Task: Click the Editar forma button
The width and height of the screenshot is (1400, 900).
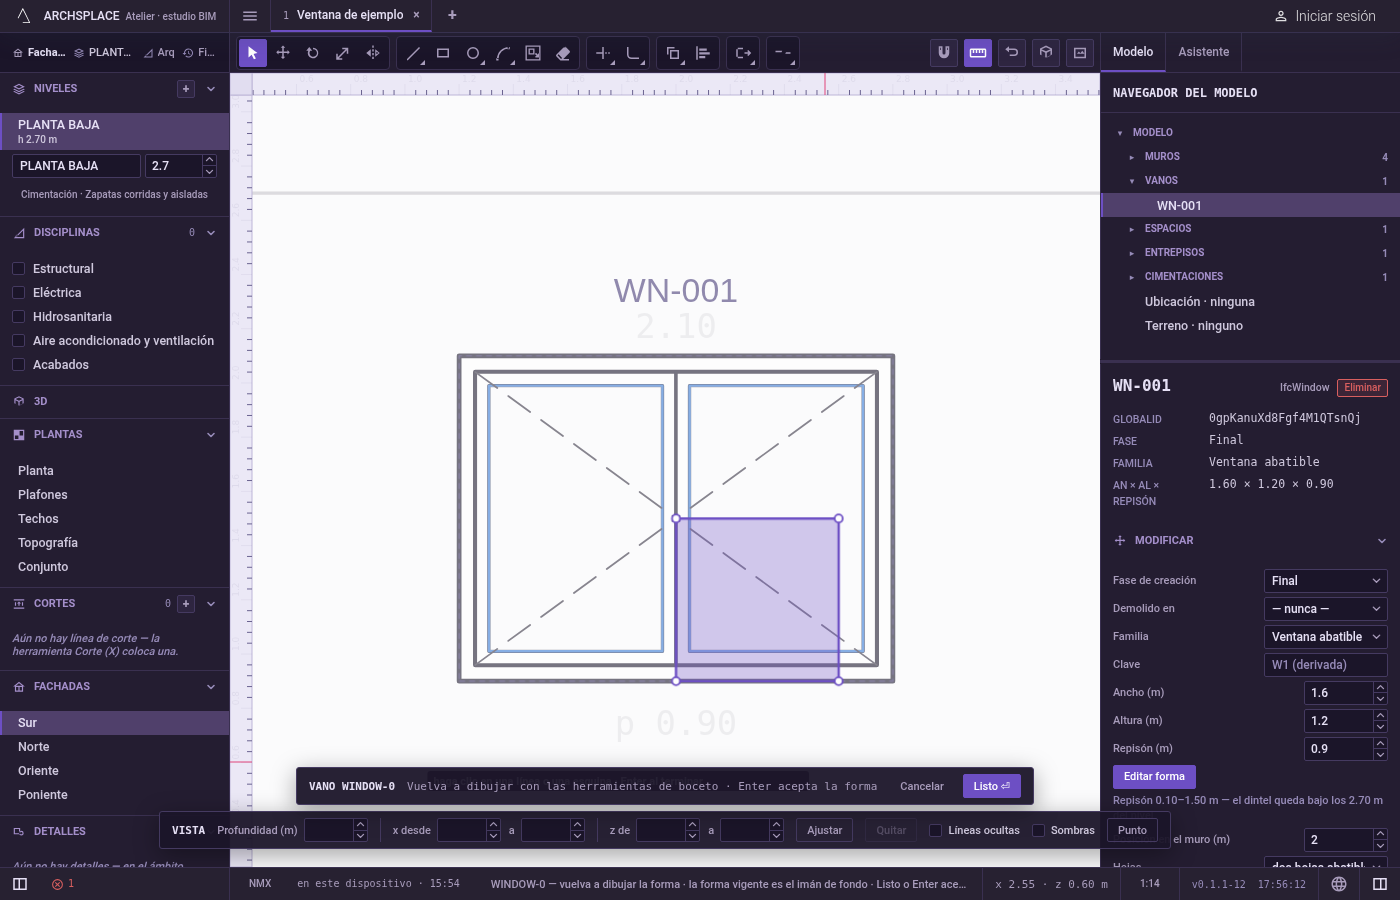Action: click(x=1154, y=777)
